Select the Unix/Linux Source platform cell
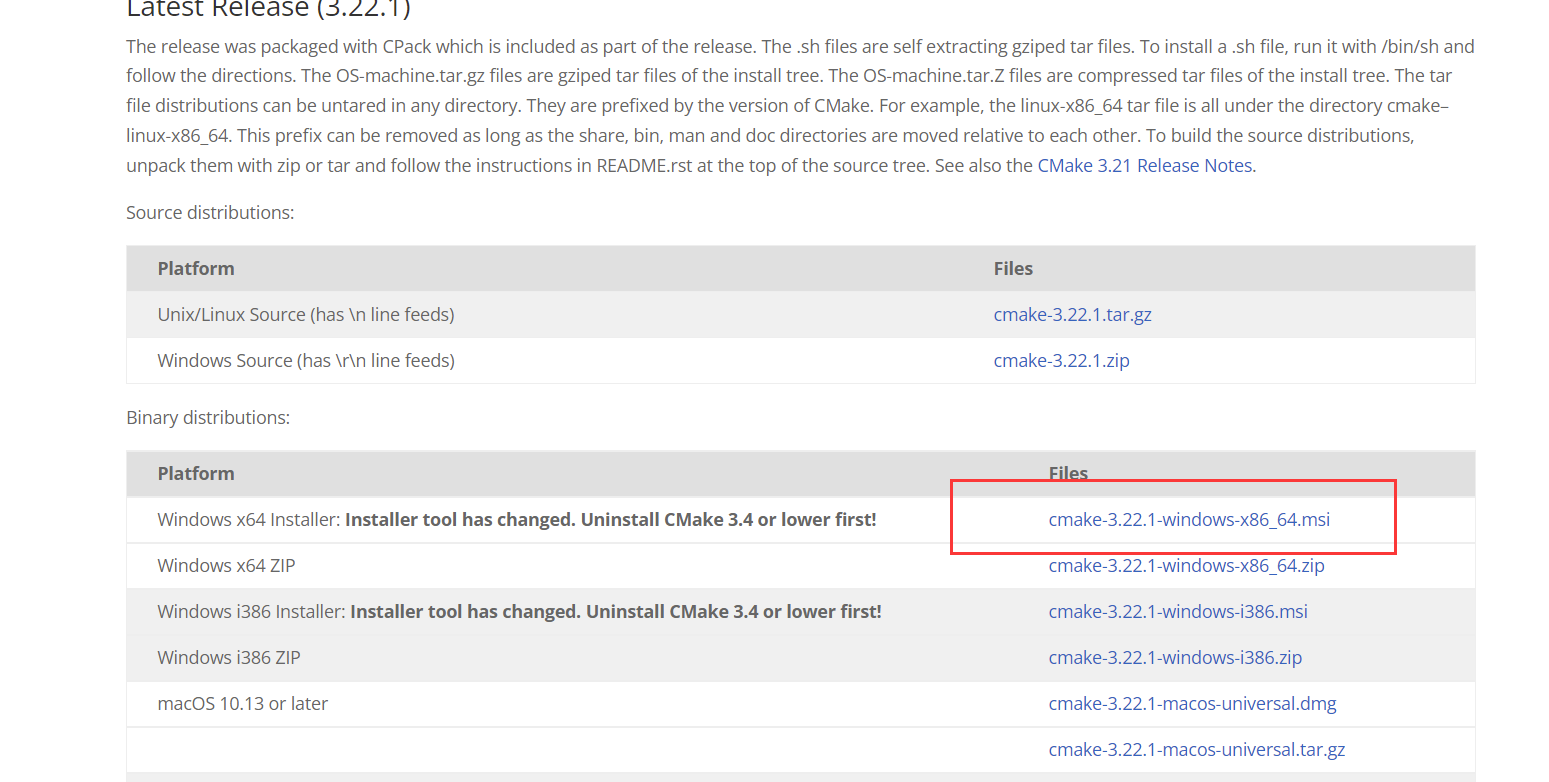1549x782 pixels. point(306,315)
